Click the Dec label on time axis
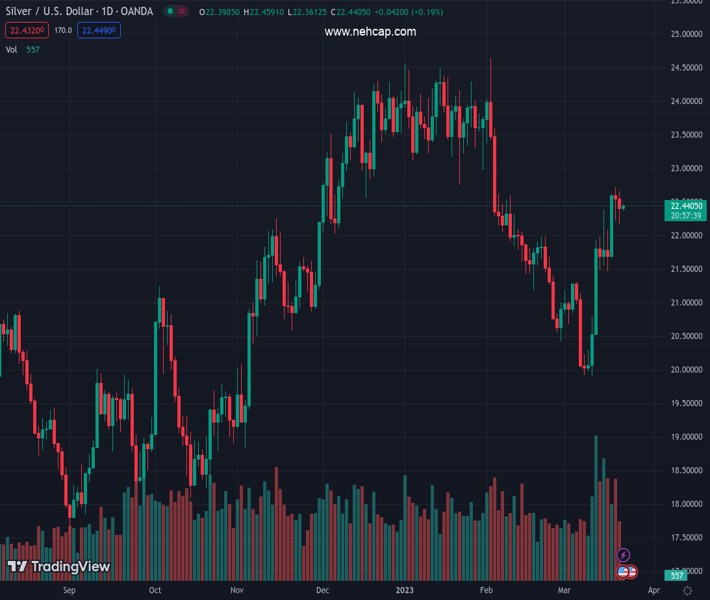This screenshot has width=710, height=600. (322, 591)
